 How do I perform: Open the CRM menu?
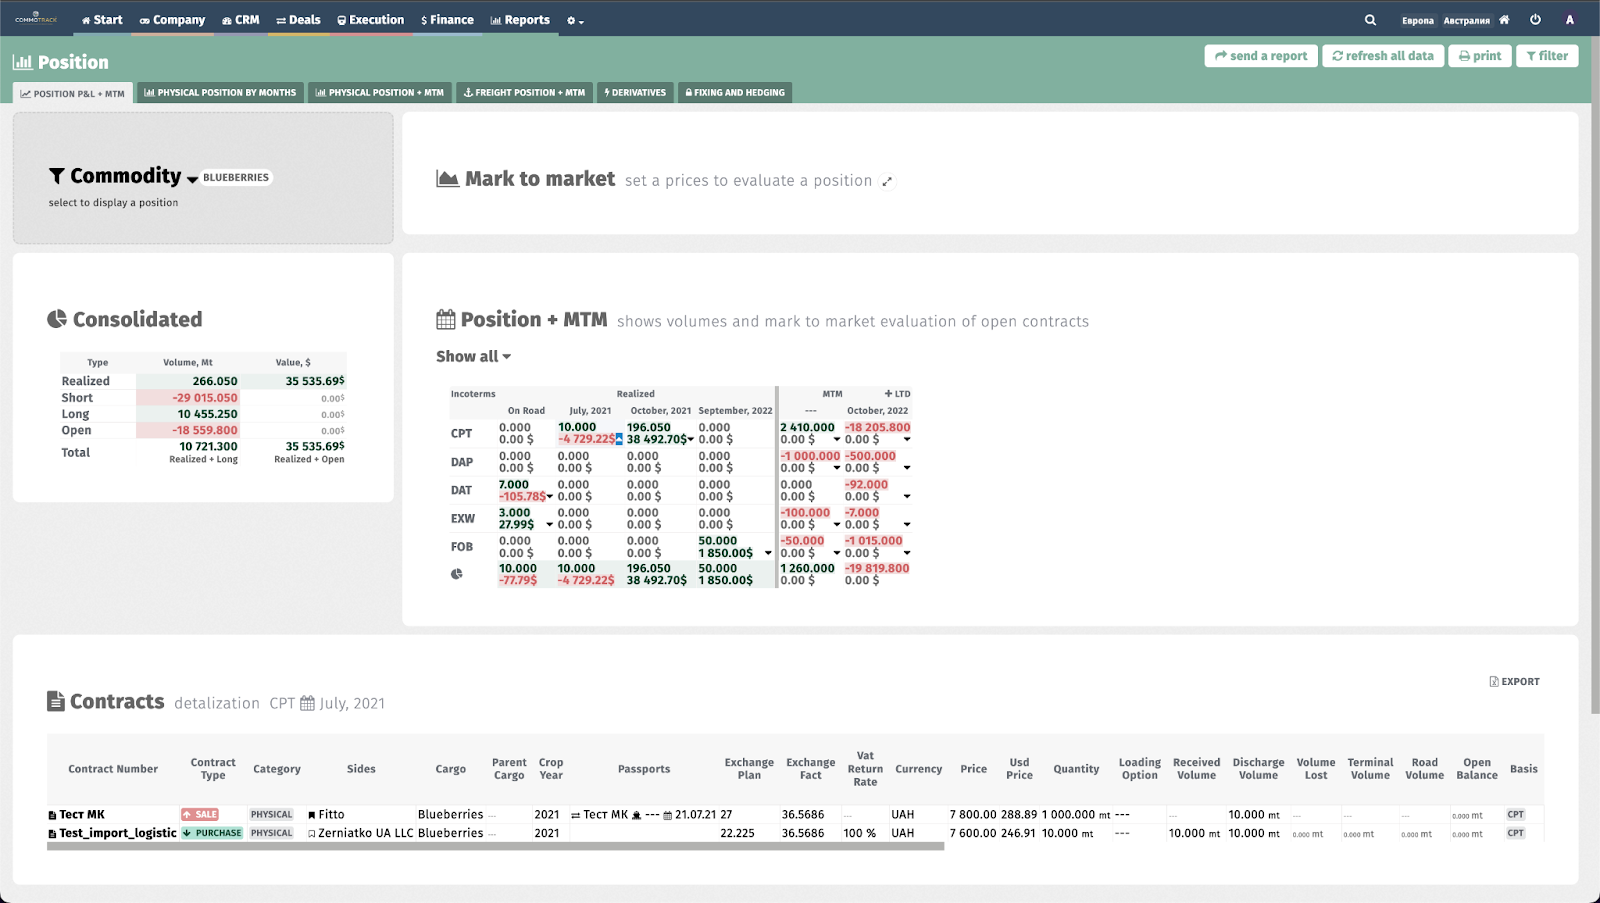click(x=241, y=20)
